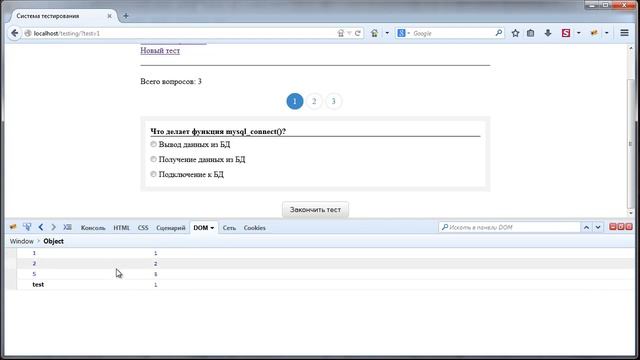Open the Firebug toolbar button dropdown
The height and width of the screenshot is (360, 640).
tap(607, 33)
